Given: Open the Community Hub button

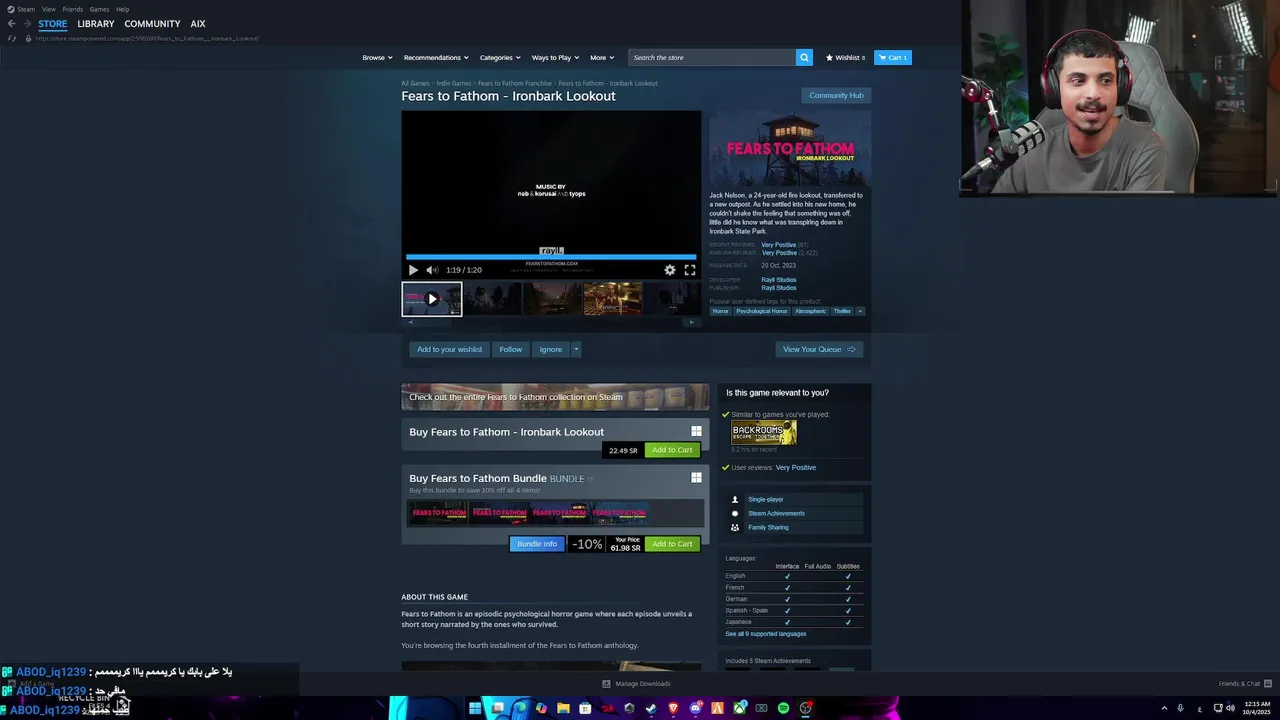Looking at the screenshot, I should click(x=836, y=95).
